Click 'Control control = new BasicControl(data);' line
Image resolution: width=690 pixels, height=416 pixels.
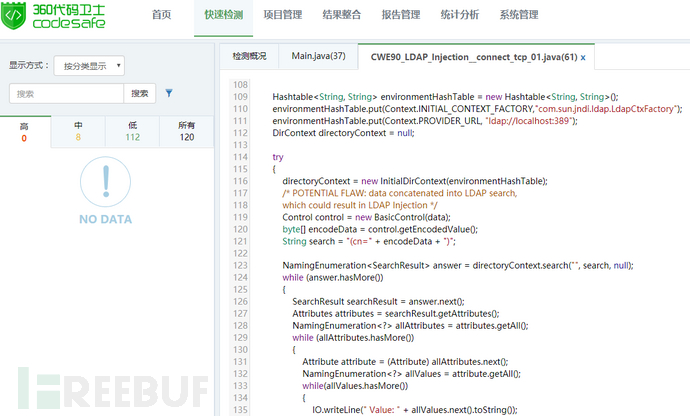[x=367, y=217]
